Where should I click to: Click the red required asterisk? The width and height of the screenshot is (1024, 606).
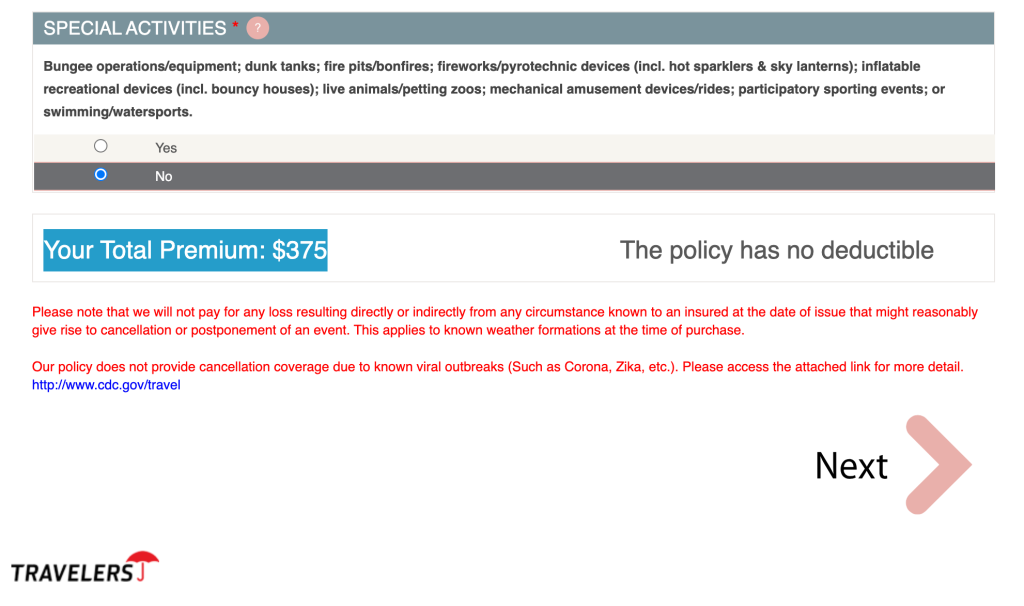236,26
